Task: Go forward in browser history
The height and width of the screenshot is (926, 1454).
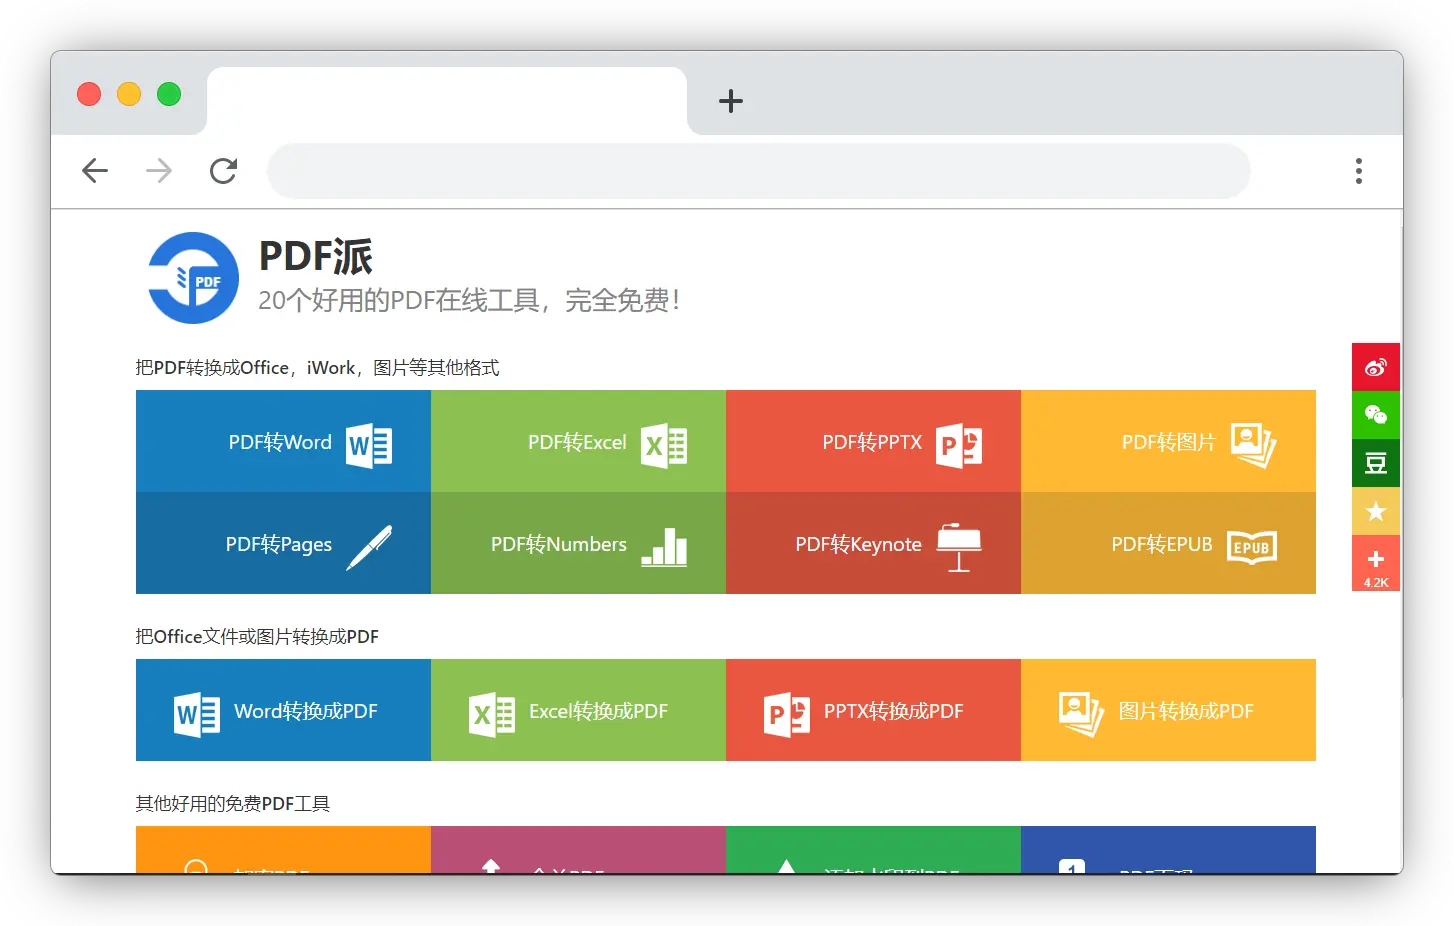Action: coord(159,171)
